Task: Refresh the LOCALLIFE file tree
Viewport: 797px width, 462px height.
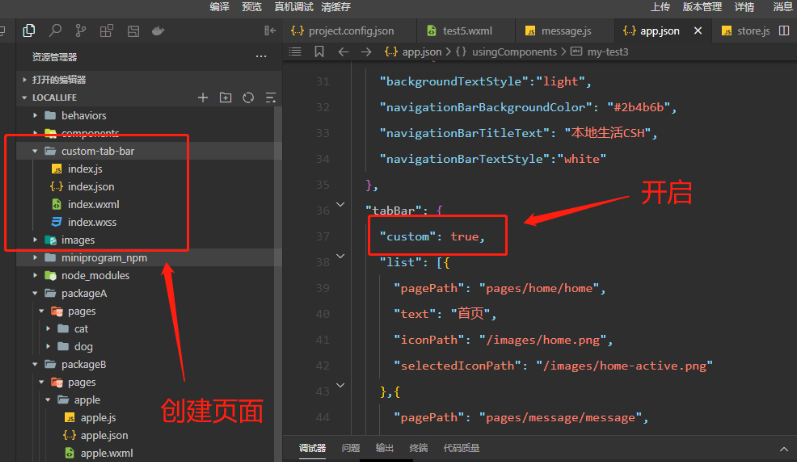Action: click(248, 98)
